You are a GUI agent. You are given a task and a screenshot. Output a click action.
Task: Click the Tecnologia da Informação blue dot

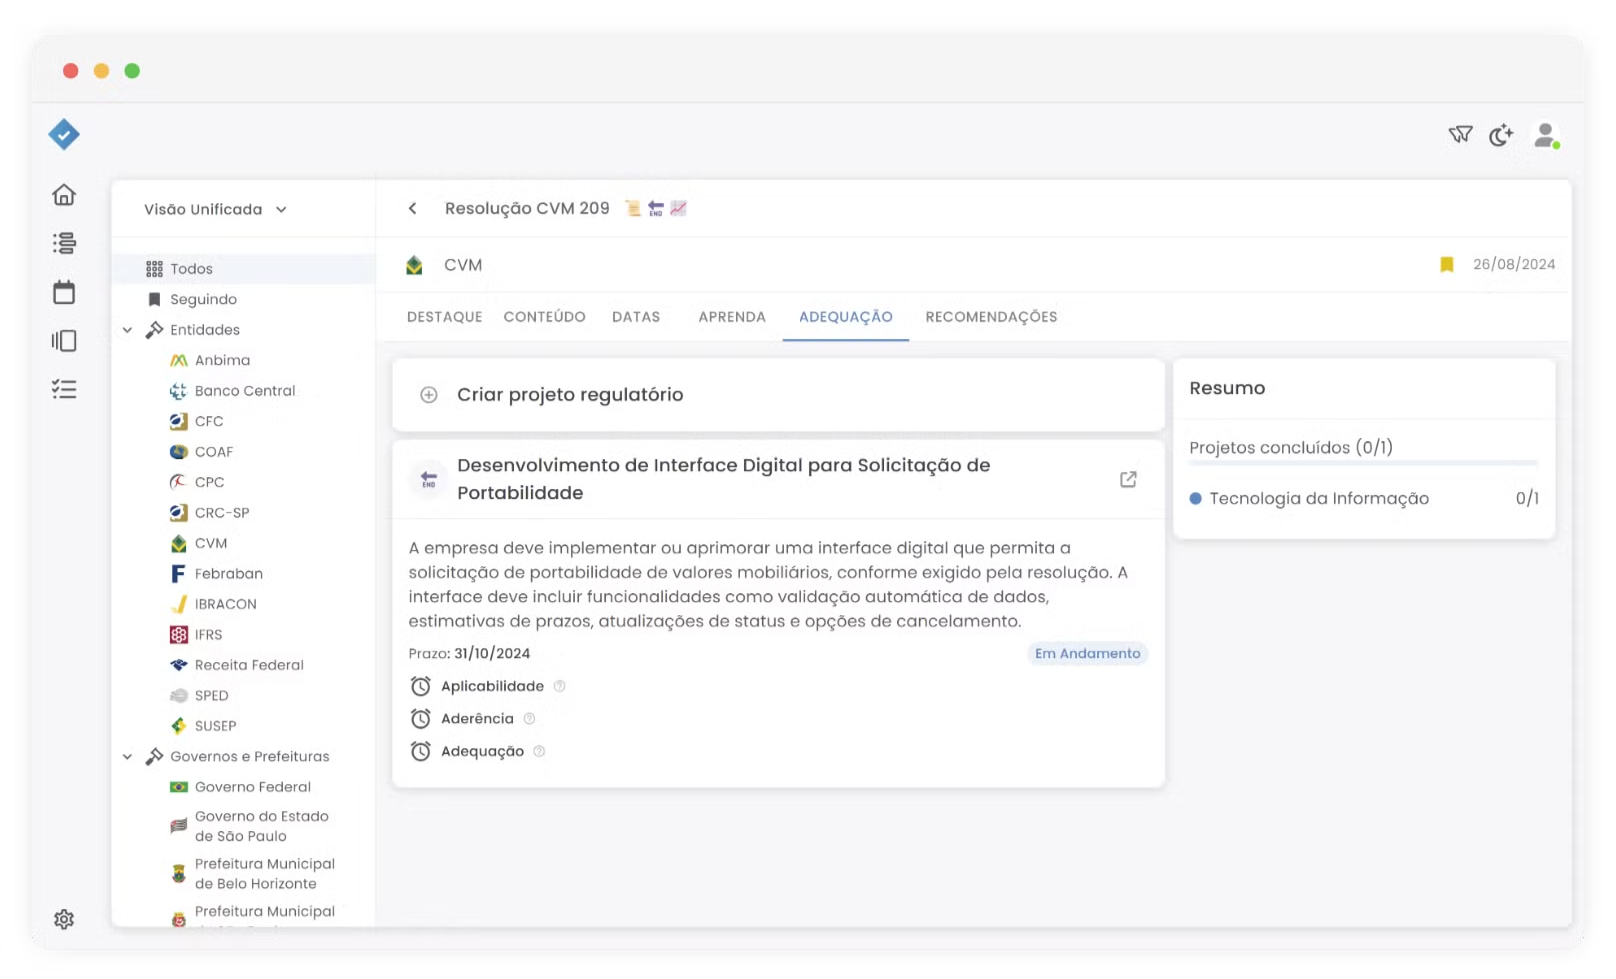click(1195, 498)
